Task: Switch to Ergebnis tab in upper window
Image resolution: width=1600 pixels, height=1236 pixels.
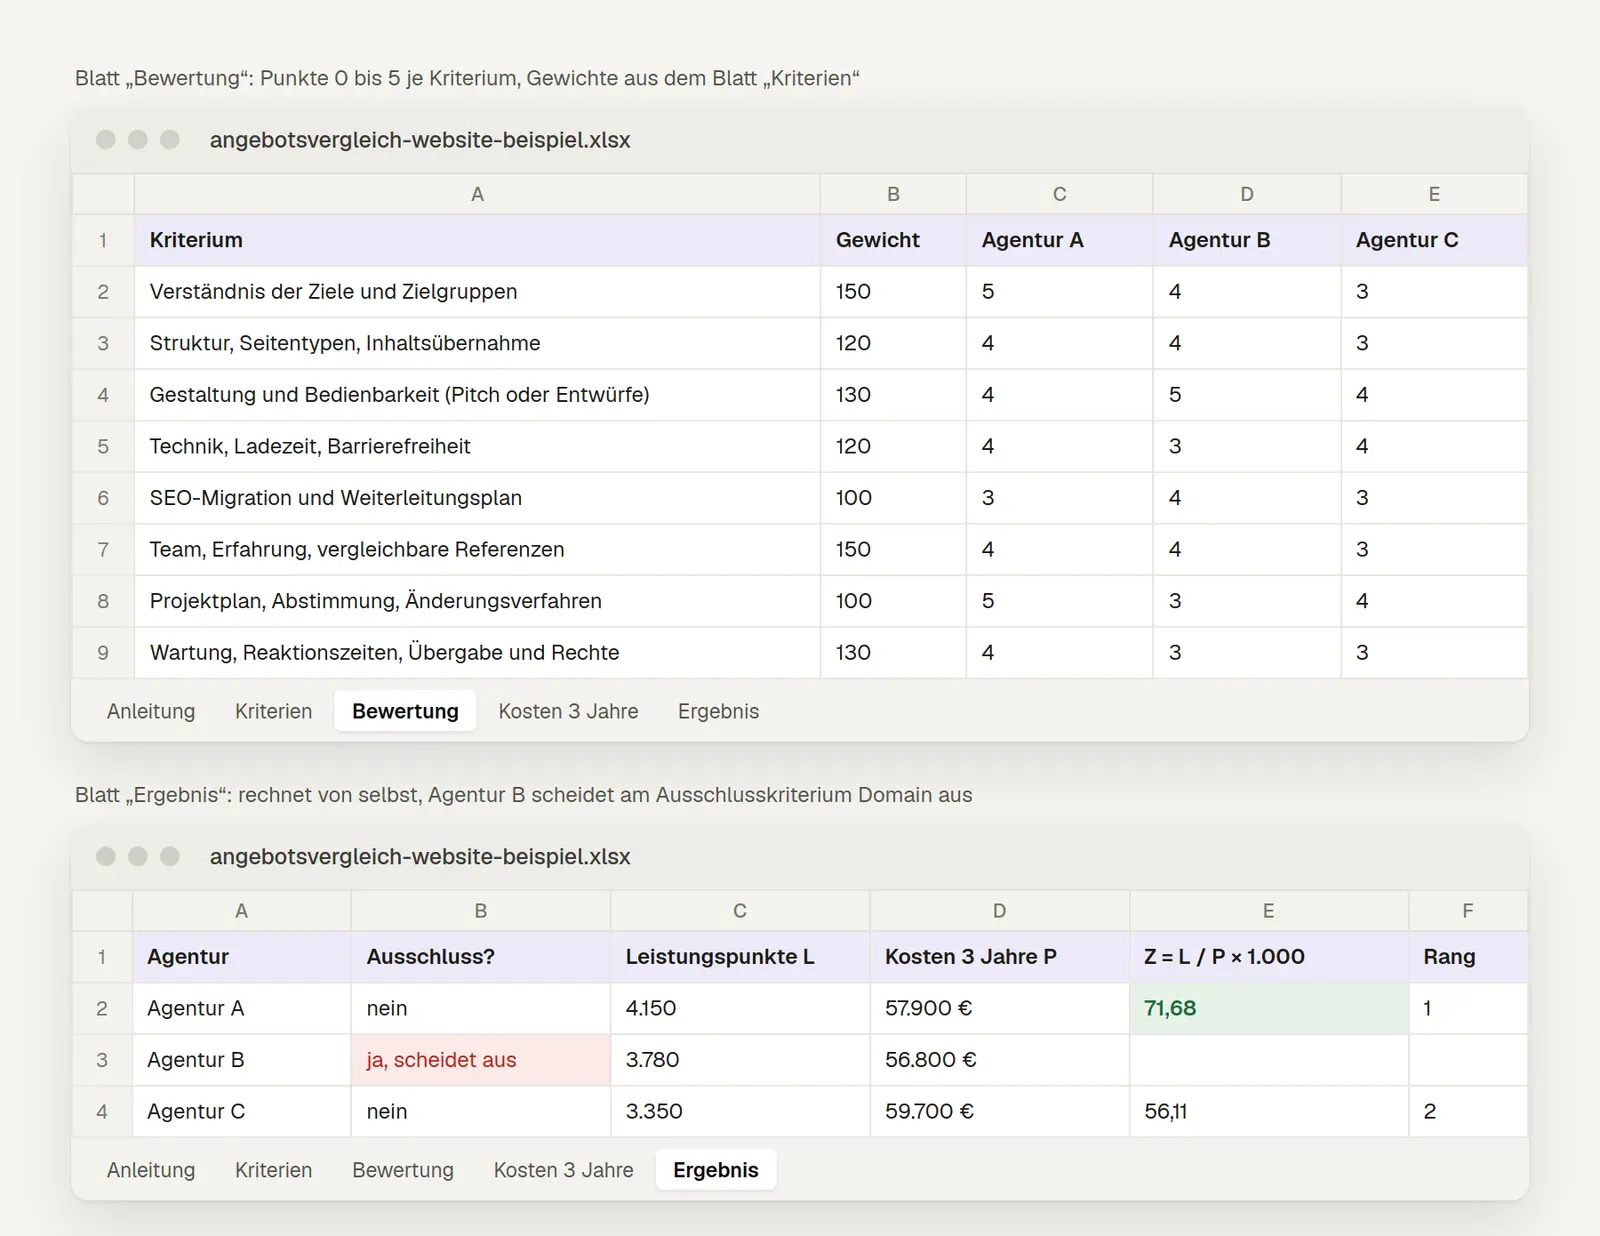Action: (718, 711)
